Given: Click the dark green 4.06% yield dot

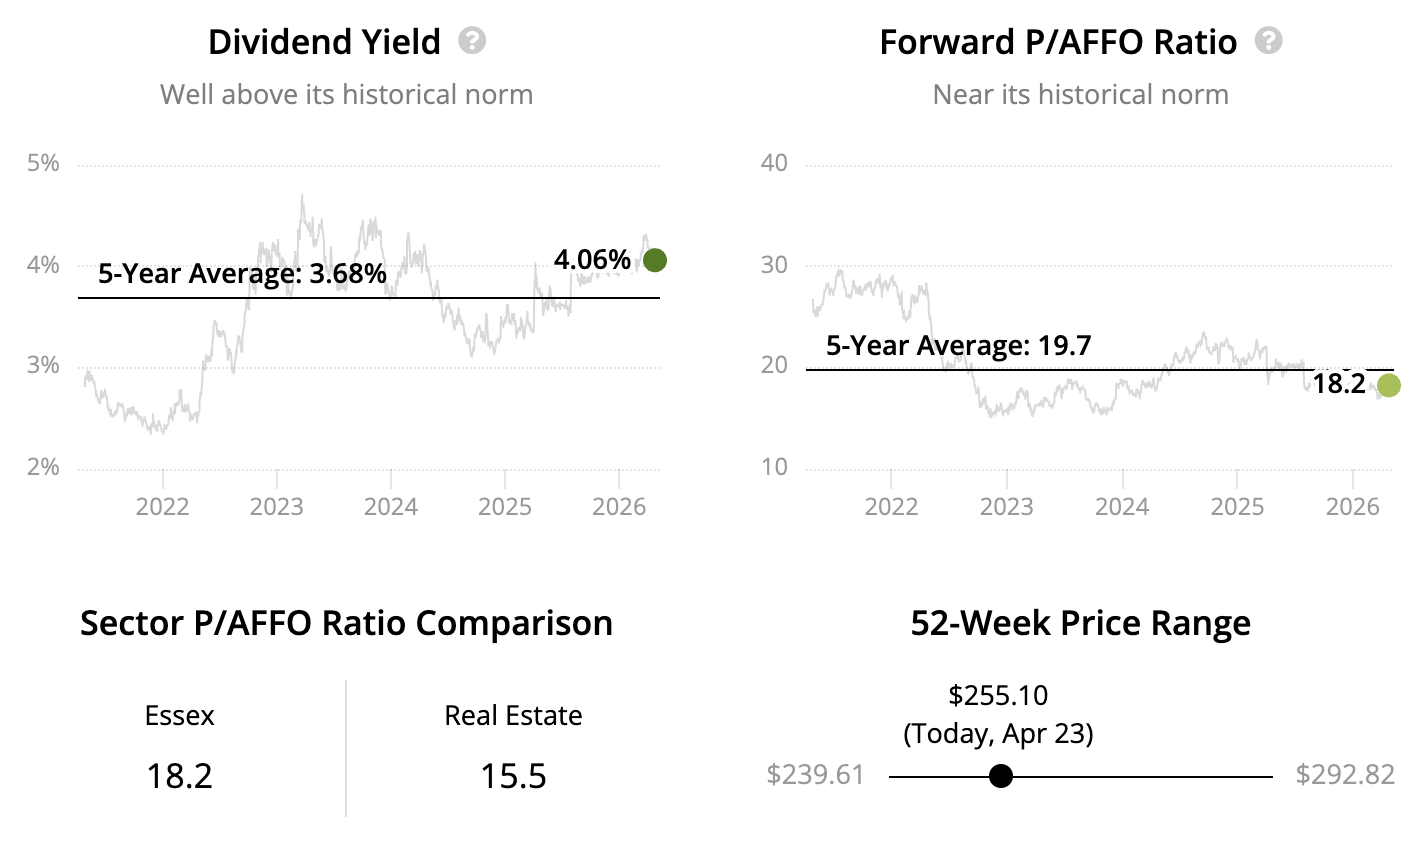Looking at the screenshot, I should pos(655,261).
